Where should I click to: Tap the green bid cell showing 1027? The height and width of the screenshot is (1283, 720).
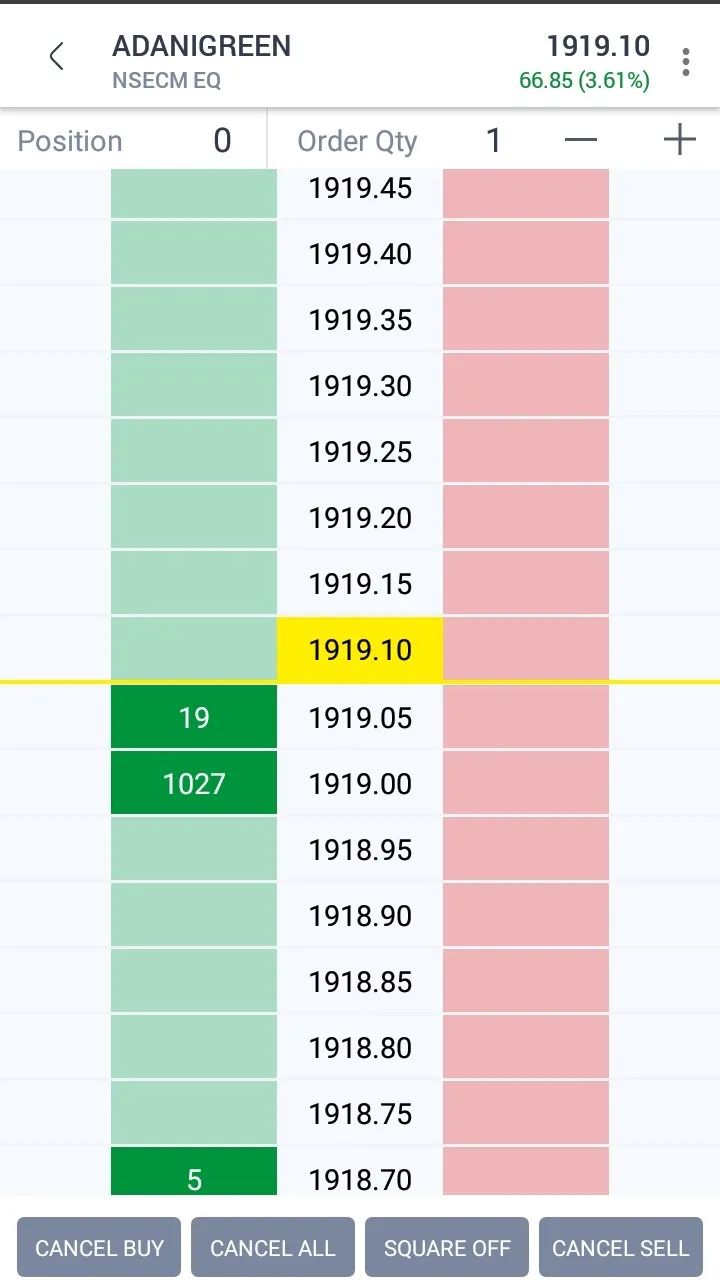[x=194, y=783]
